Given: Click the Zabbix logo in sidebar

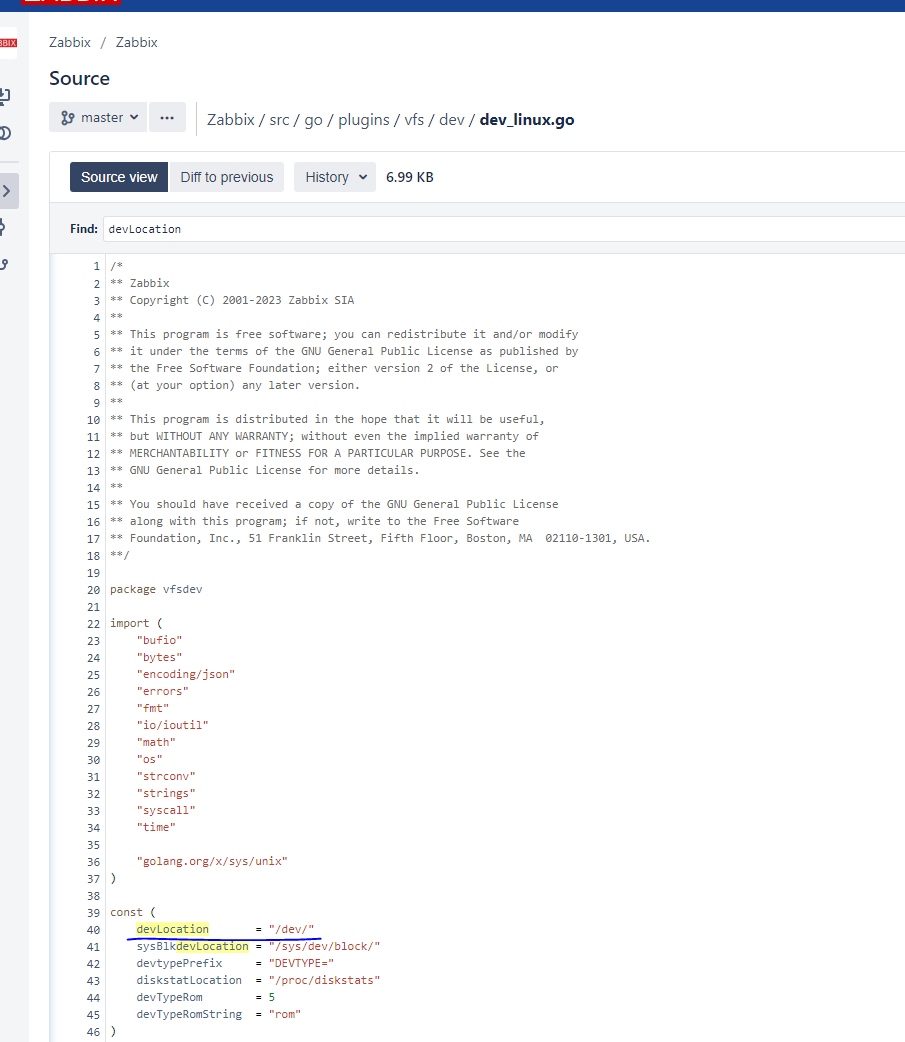Looking at the screenshot, I should (8, 43).
